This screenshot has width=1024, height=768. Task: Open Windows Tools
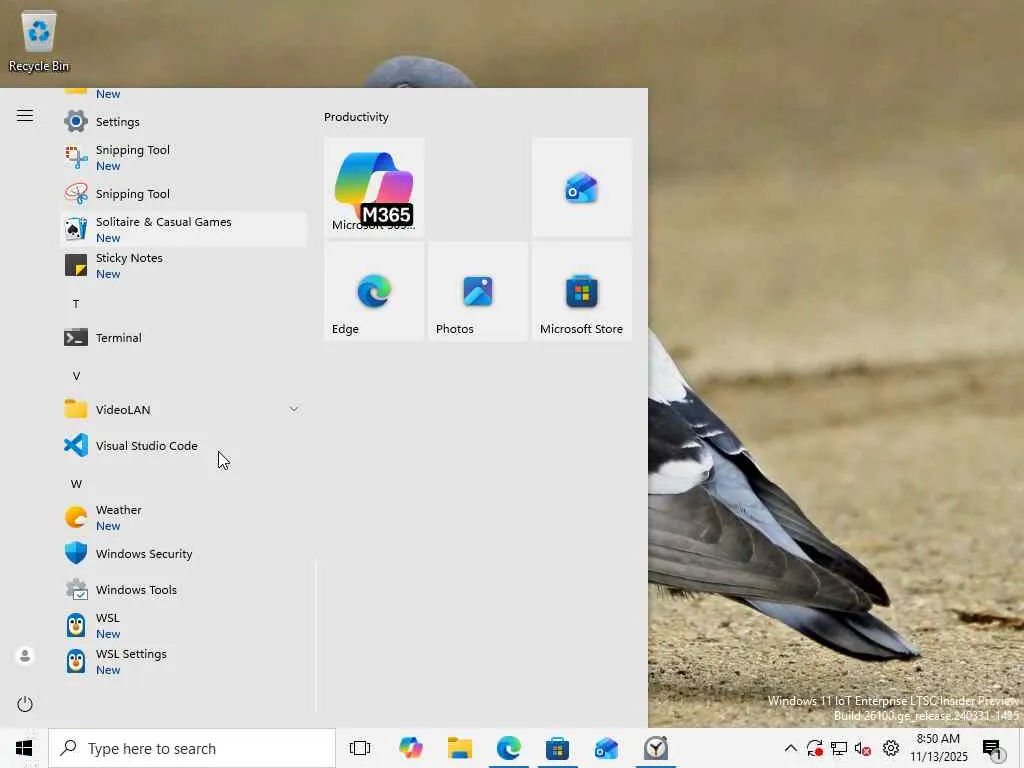click(184, 590)
